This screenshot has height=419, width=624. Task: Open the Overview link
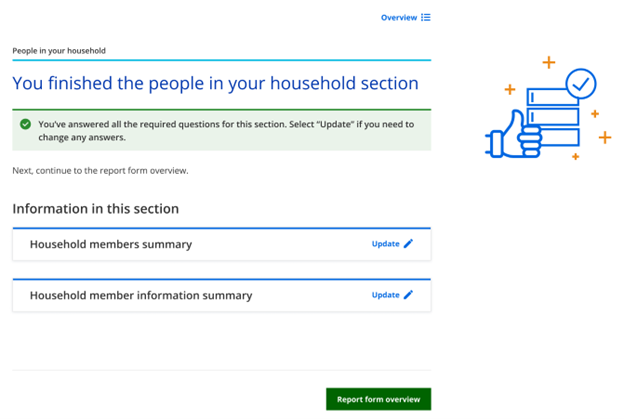(x=398, y=17)
